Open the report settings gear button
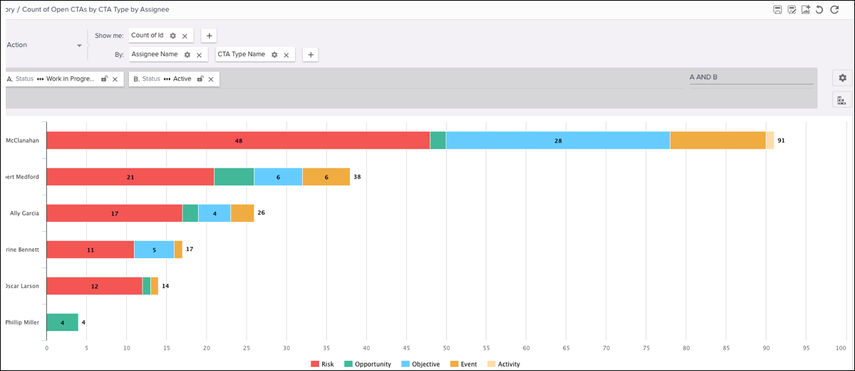The height and width of the screenshot is (371, 855). click(x=842, y=78)
